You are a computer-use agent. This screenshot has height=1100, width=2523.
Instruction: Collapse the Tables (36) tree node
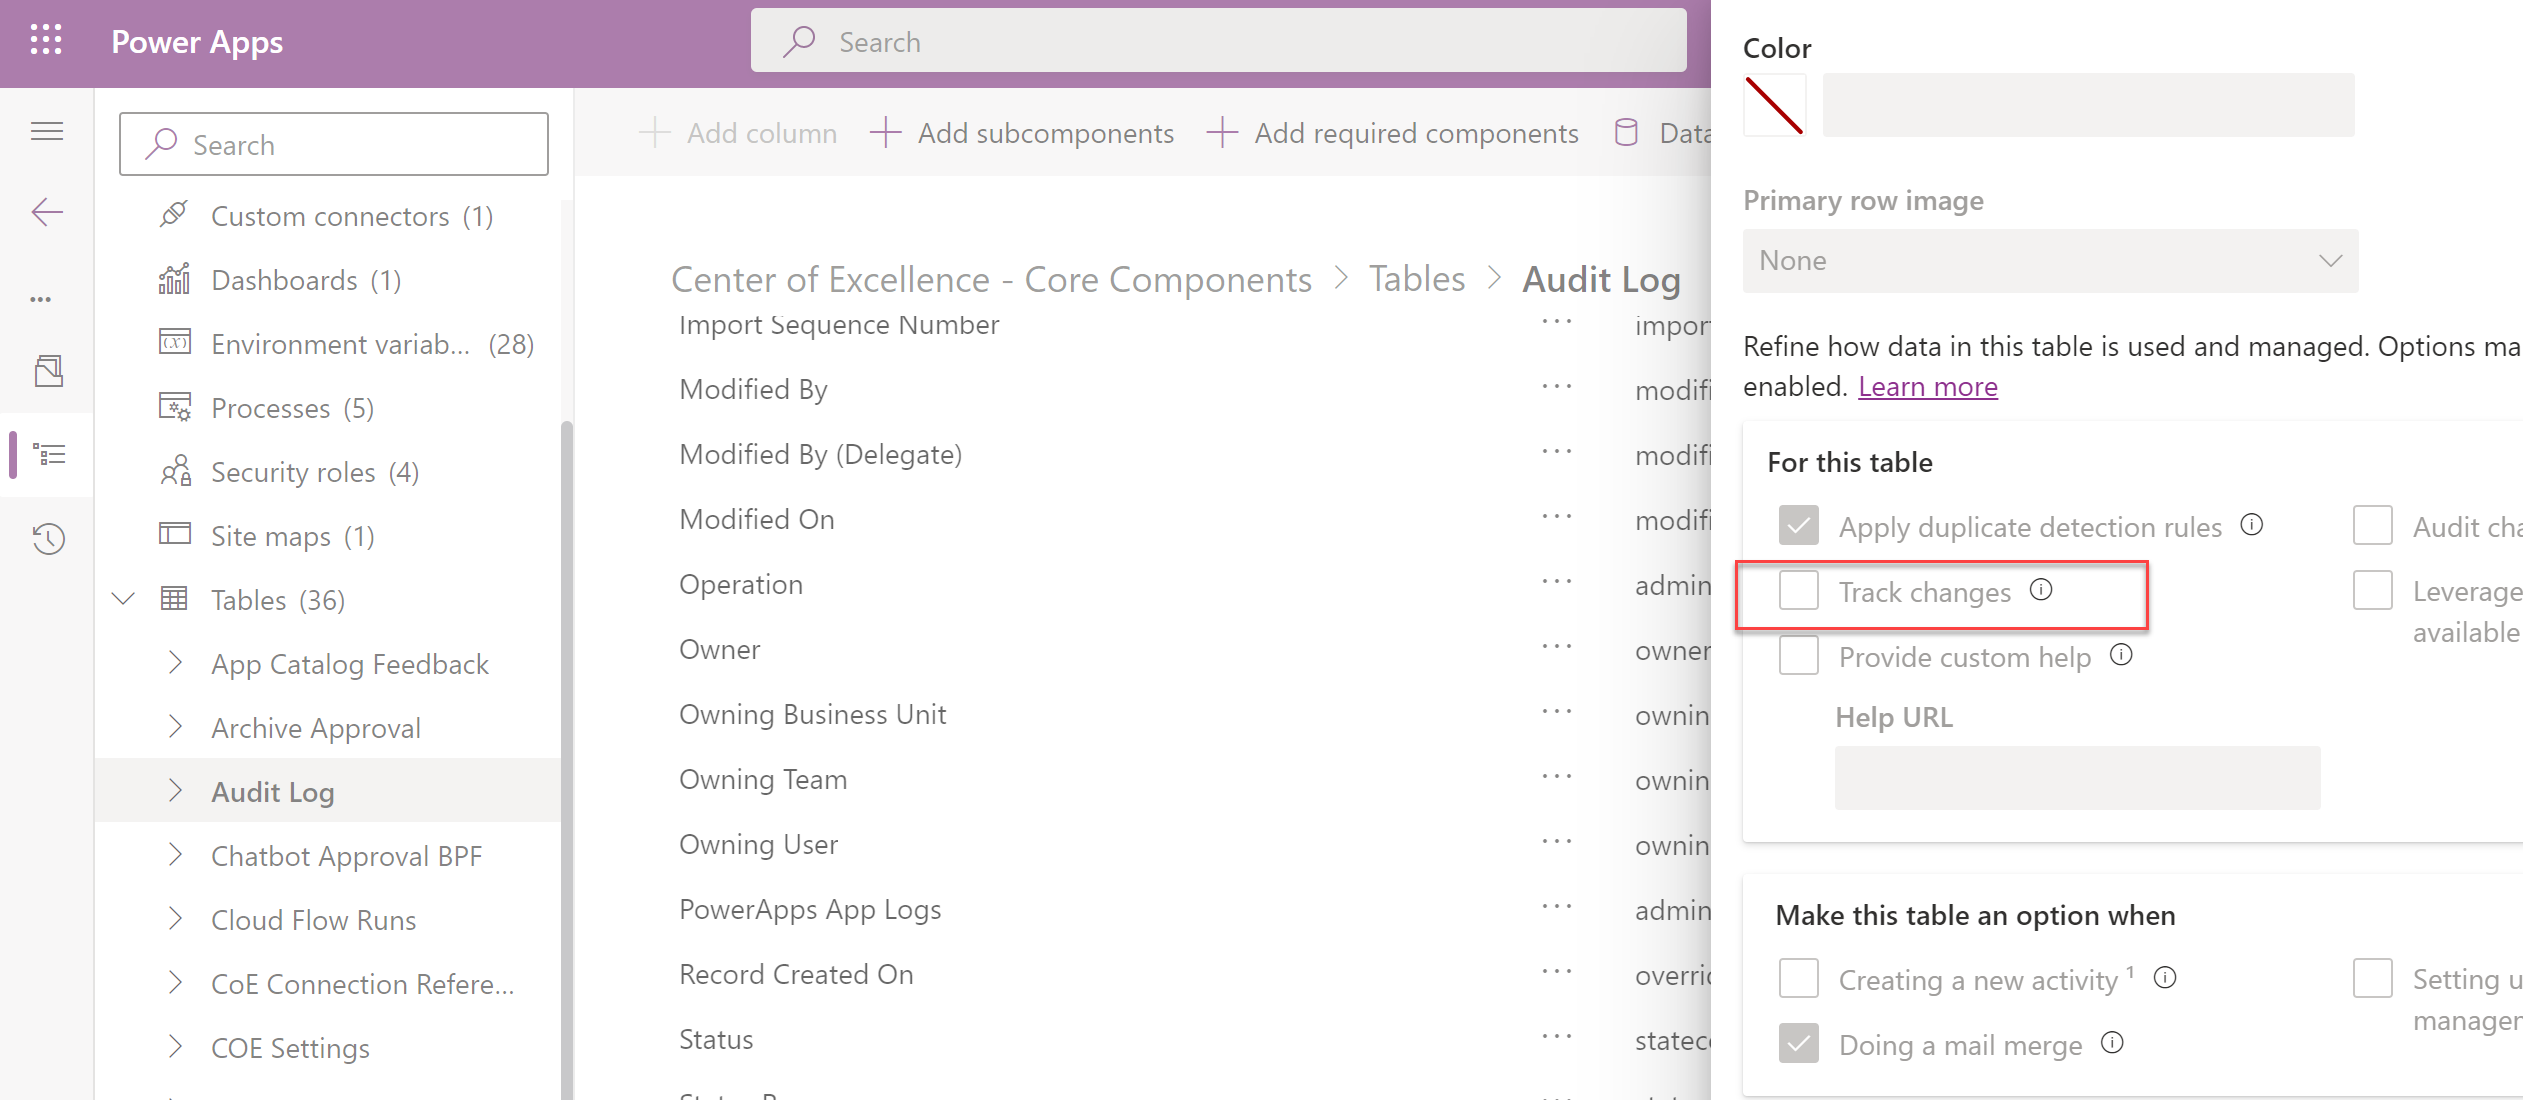coord(124,600)
